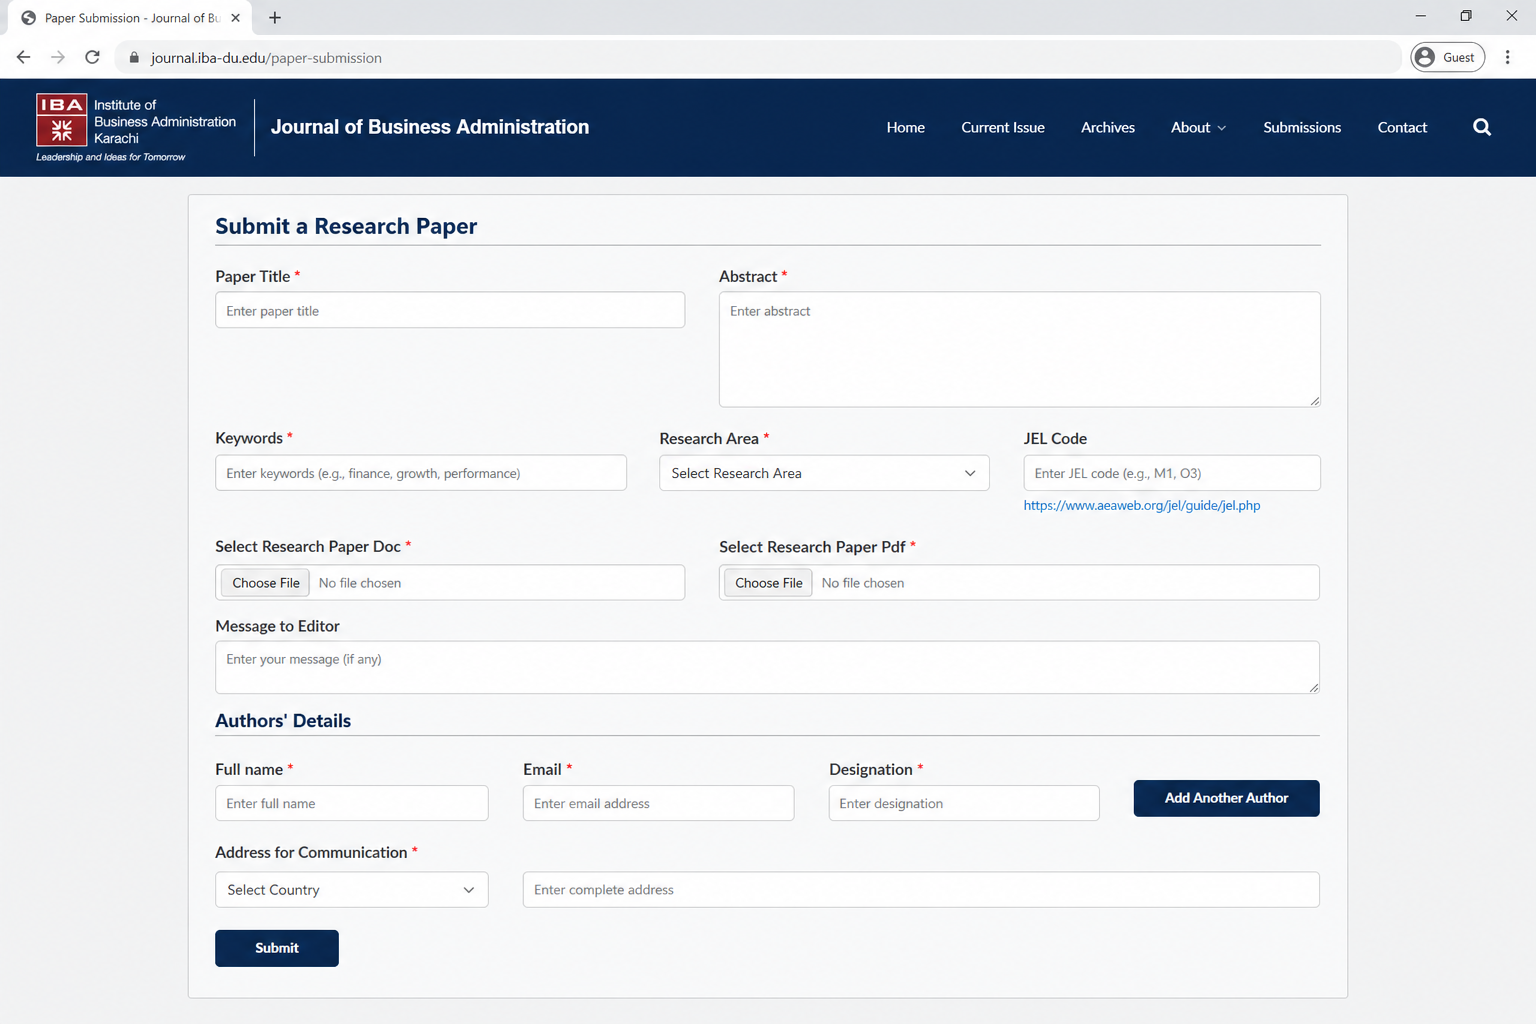Click the Paper Title input field
The width and height of the screenshot is (1536, 1024).
click(x=450, y=310)
